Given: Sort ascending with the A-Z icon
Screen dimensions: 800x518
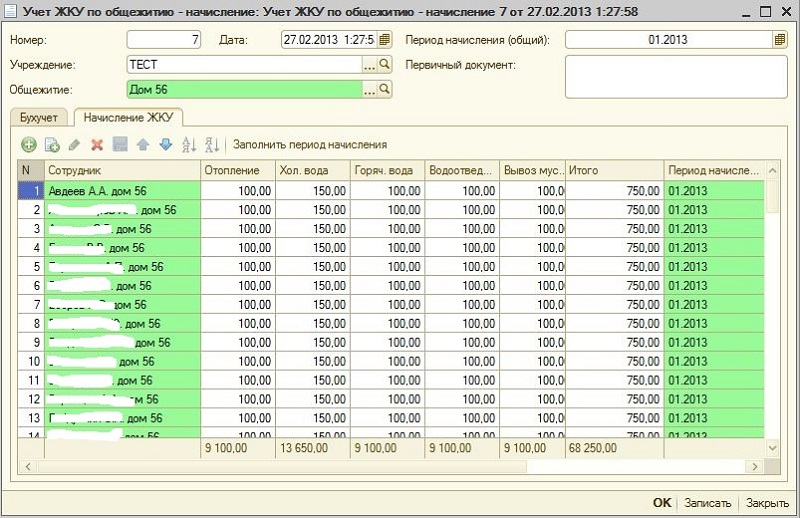Looking at the screenshot, I should click(189, 145).
